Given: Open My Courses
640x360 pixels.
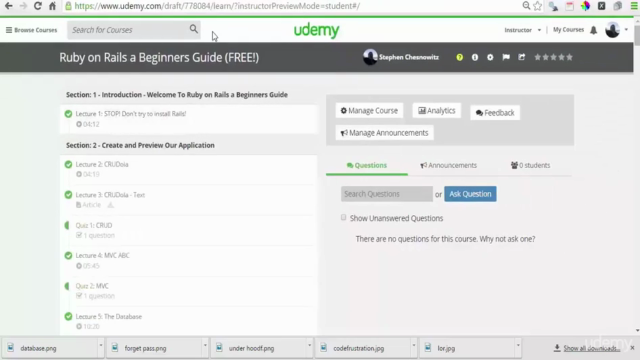Looking at the screenshot, I should (568, 30).
